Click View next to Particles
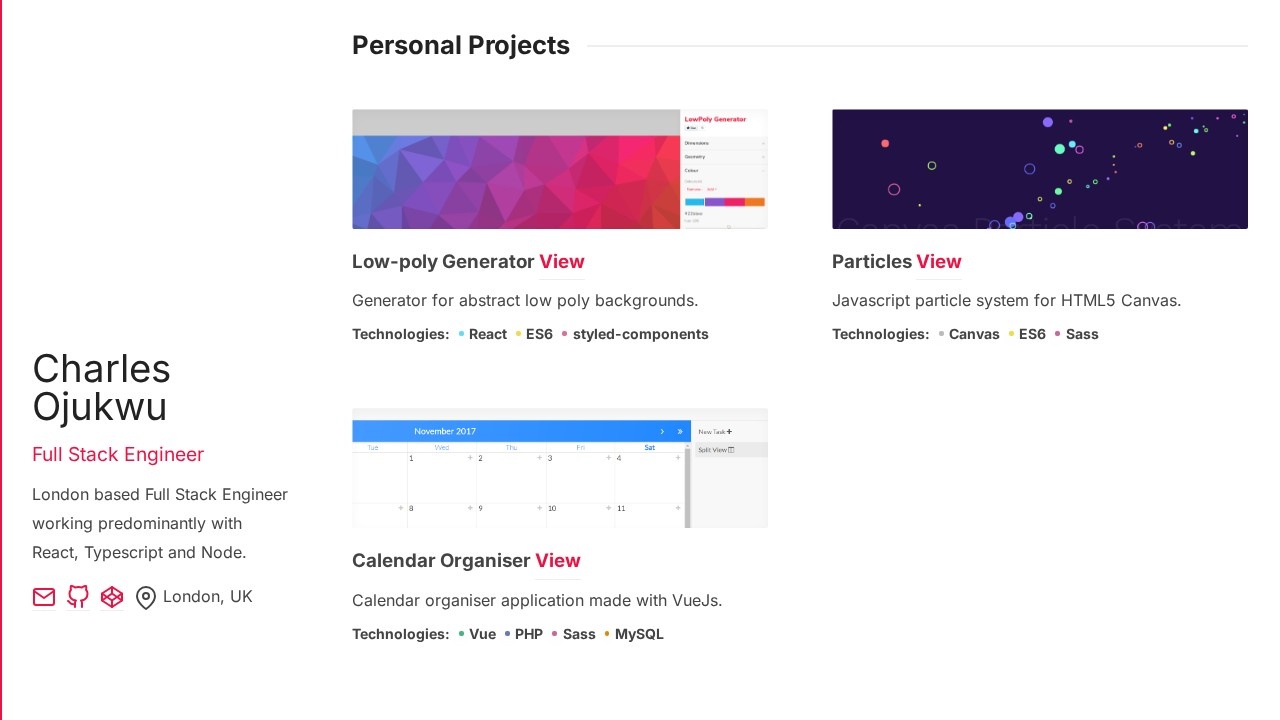The width and height of the screenshot is (1280, 720). pyautogui.click(x=938, y=262)
